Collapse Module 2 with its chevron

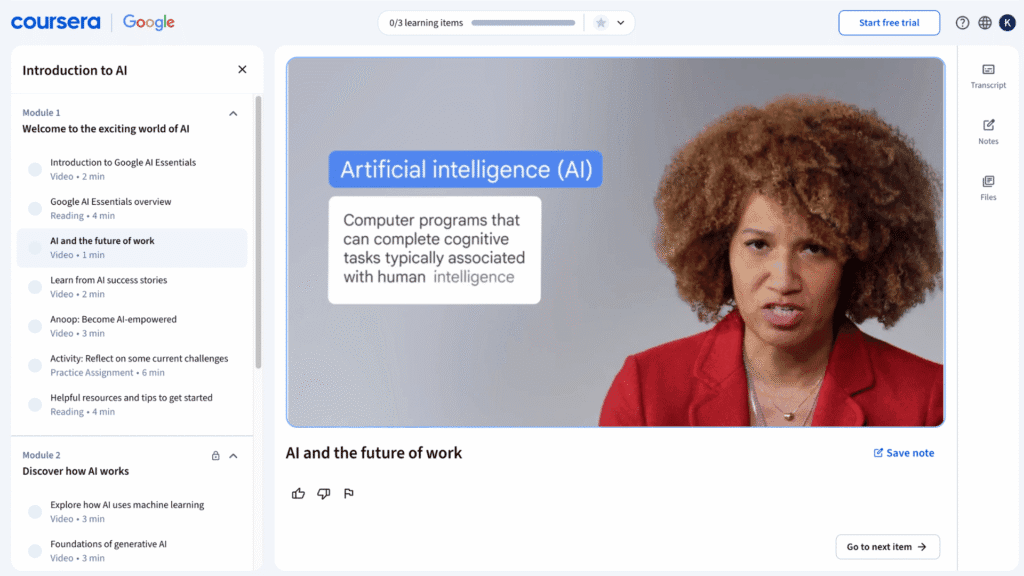tap(233, 456)
